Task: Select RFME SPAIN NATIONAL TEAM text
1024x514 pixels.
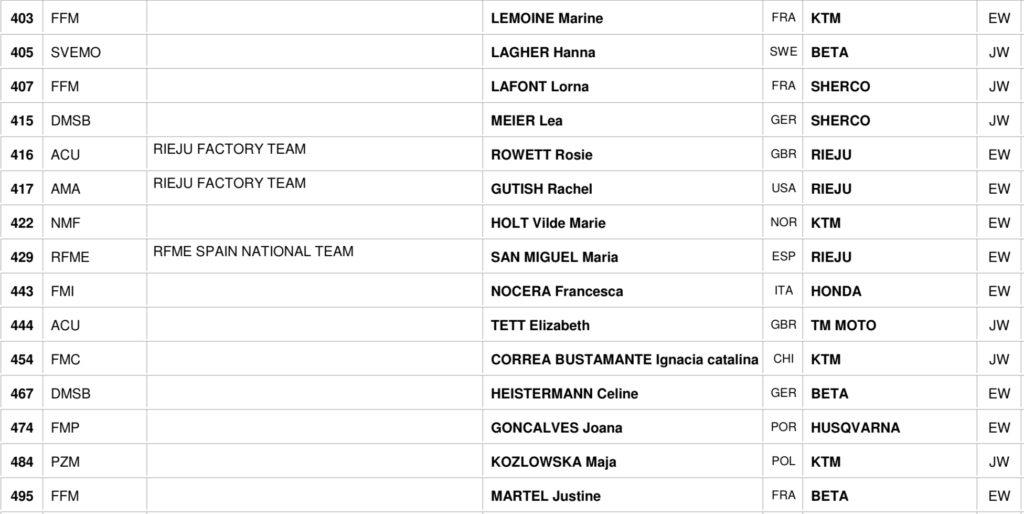Action: tap(253, 251)
